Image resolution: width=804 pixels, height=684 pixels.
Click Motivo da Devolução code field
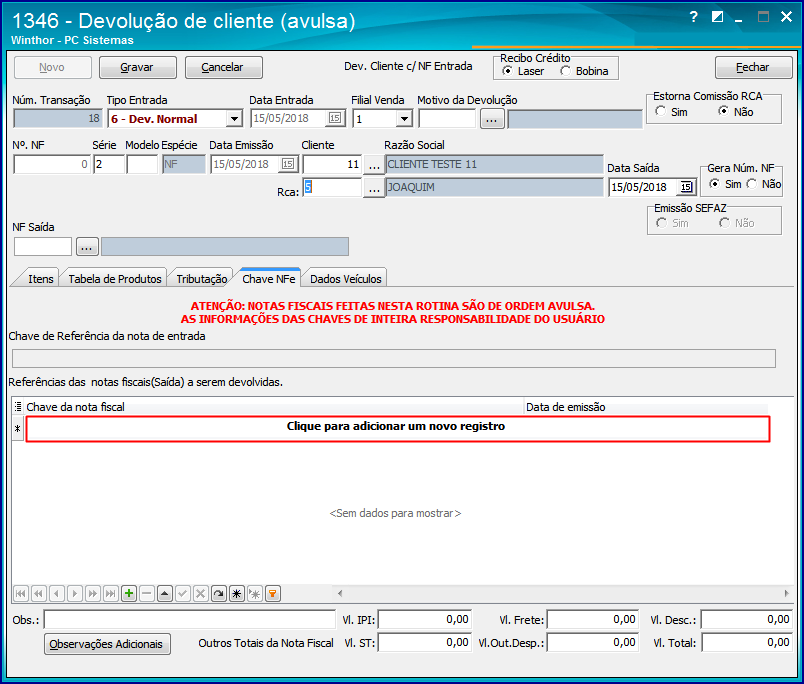tap(447, 119)
